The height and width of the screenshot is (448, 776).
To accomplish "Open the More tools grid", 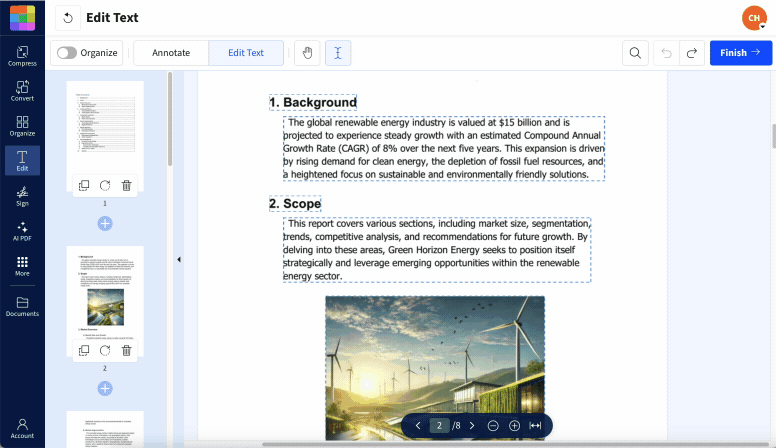I will pos(22,266).
